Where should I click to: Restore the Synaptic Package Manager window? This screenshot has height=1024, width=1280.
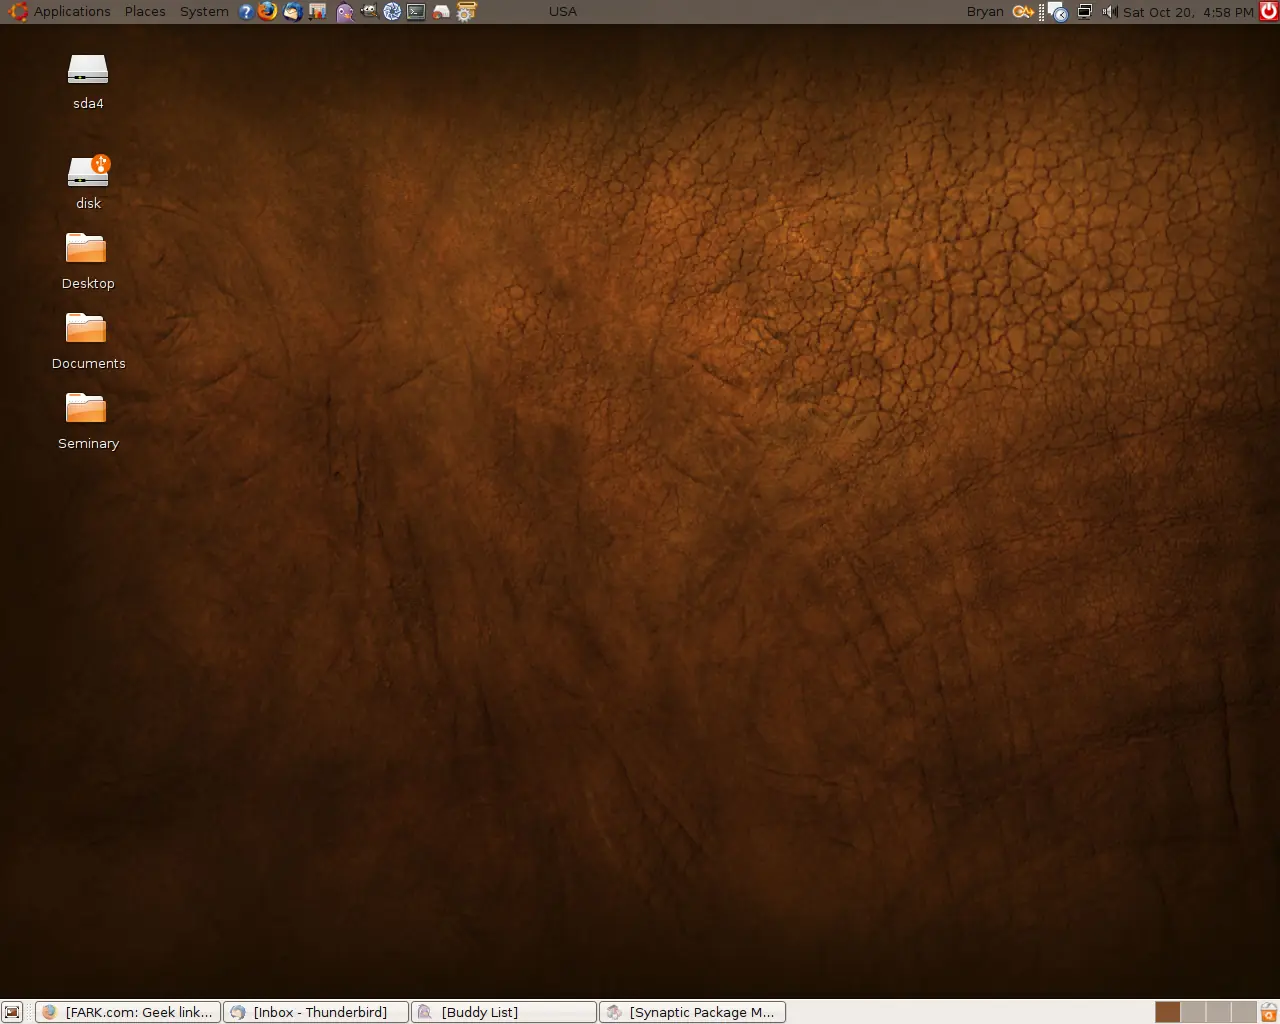point(692,1012)
